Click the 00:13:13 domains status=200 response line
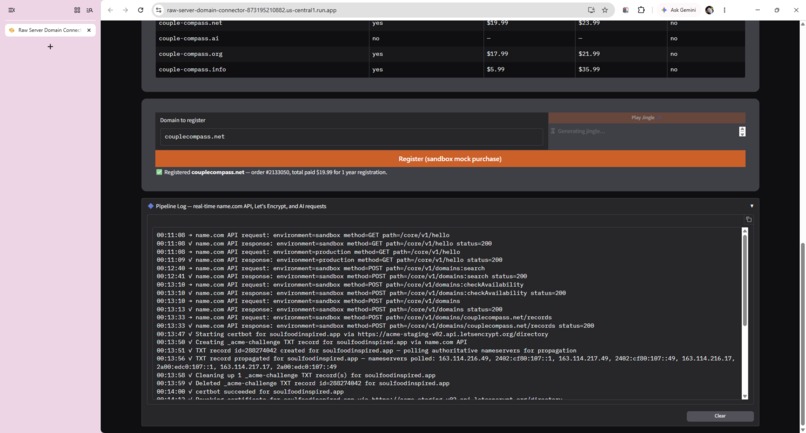This screenshot has width=806, height=433. point(329,310)
